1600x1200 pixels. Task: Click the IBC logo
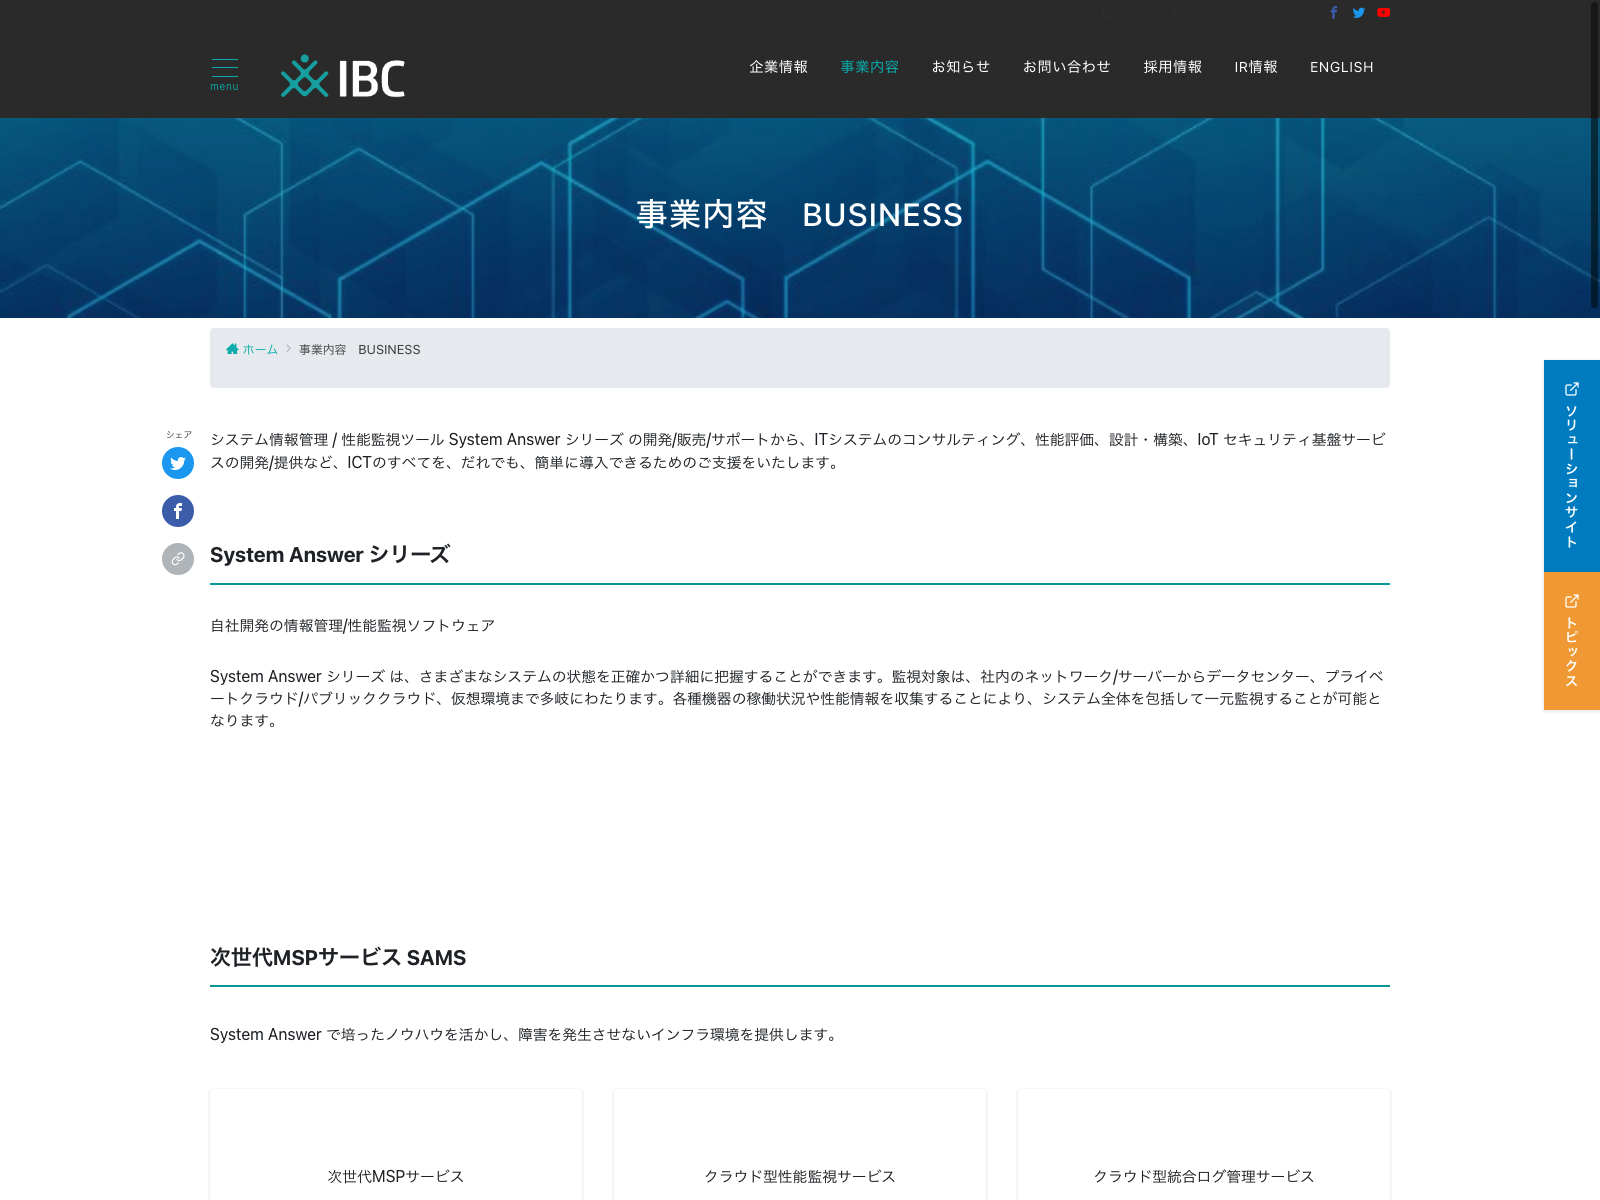click(x=343, y=77)
